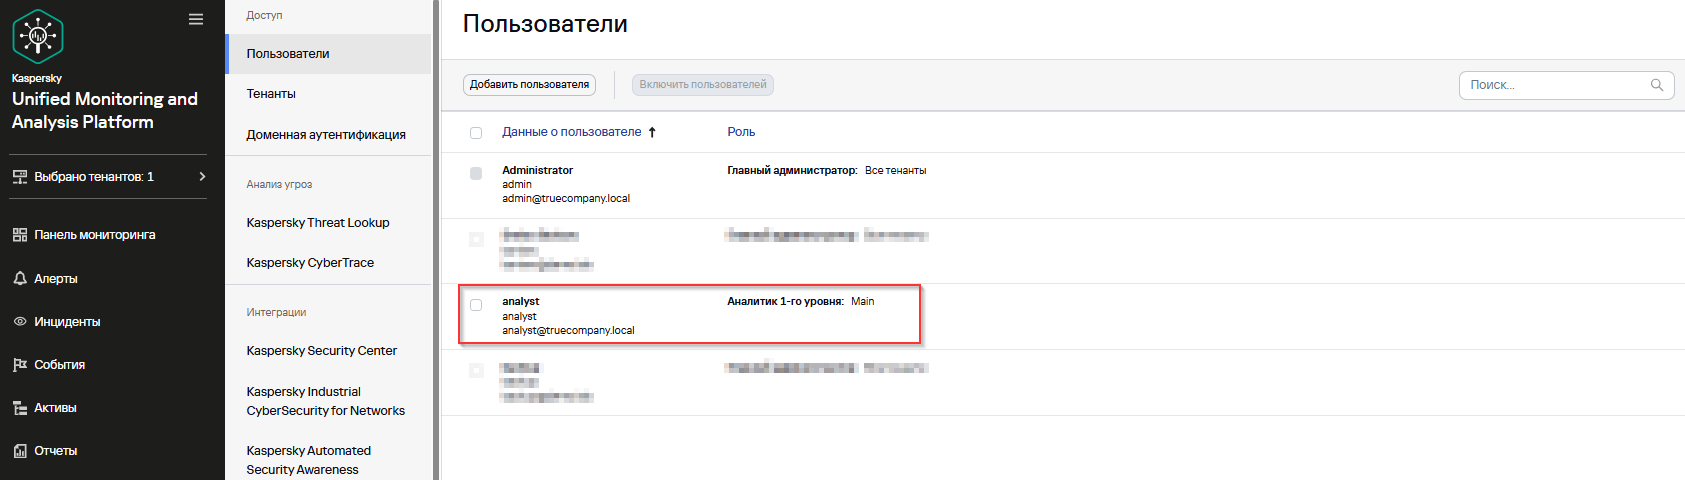
Task: Click admin@truecompany.local email text
Action: (x=566, y=198)
